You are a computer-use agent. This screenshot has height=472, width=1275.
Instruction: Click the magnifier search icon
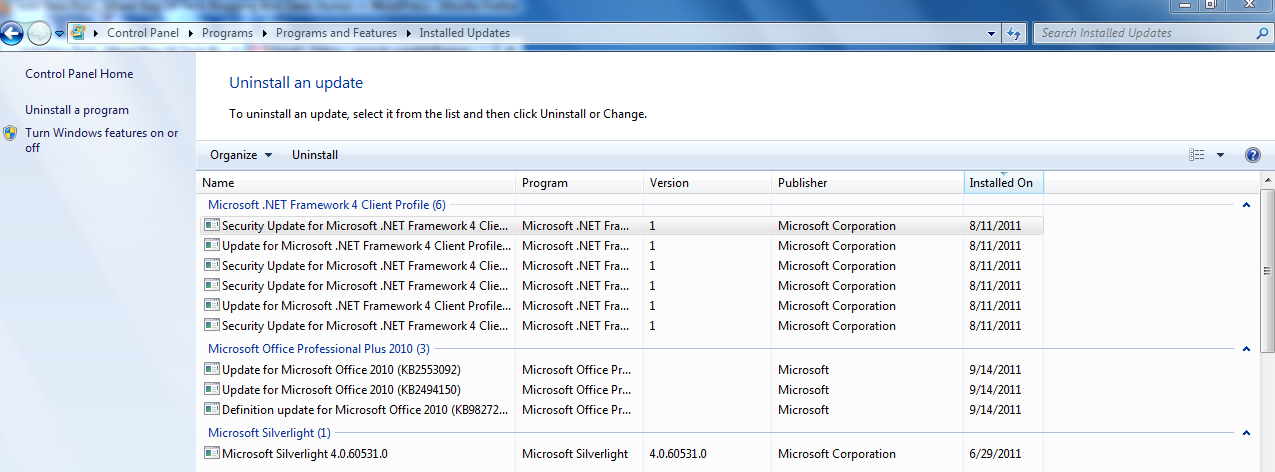(x=1262, y=33)
